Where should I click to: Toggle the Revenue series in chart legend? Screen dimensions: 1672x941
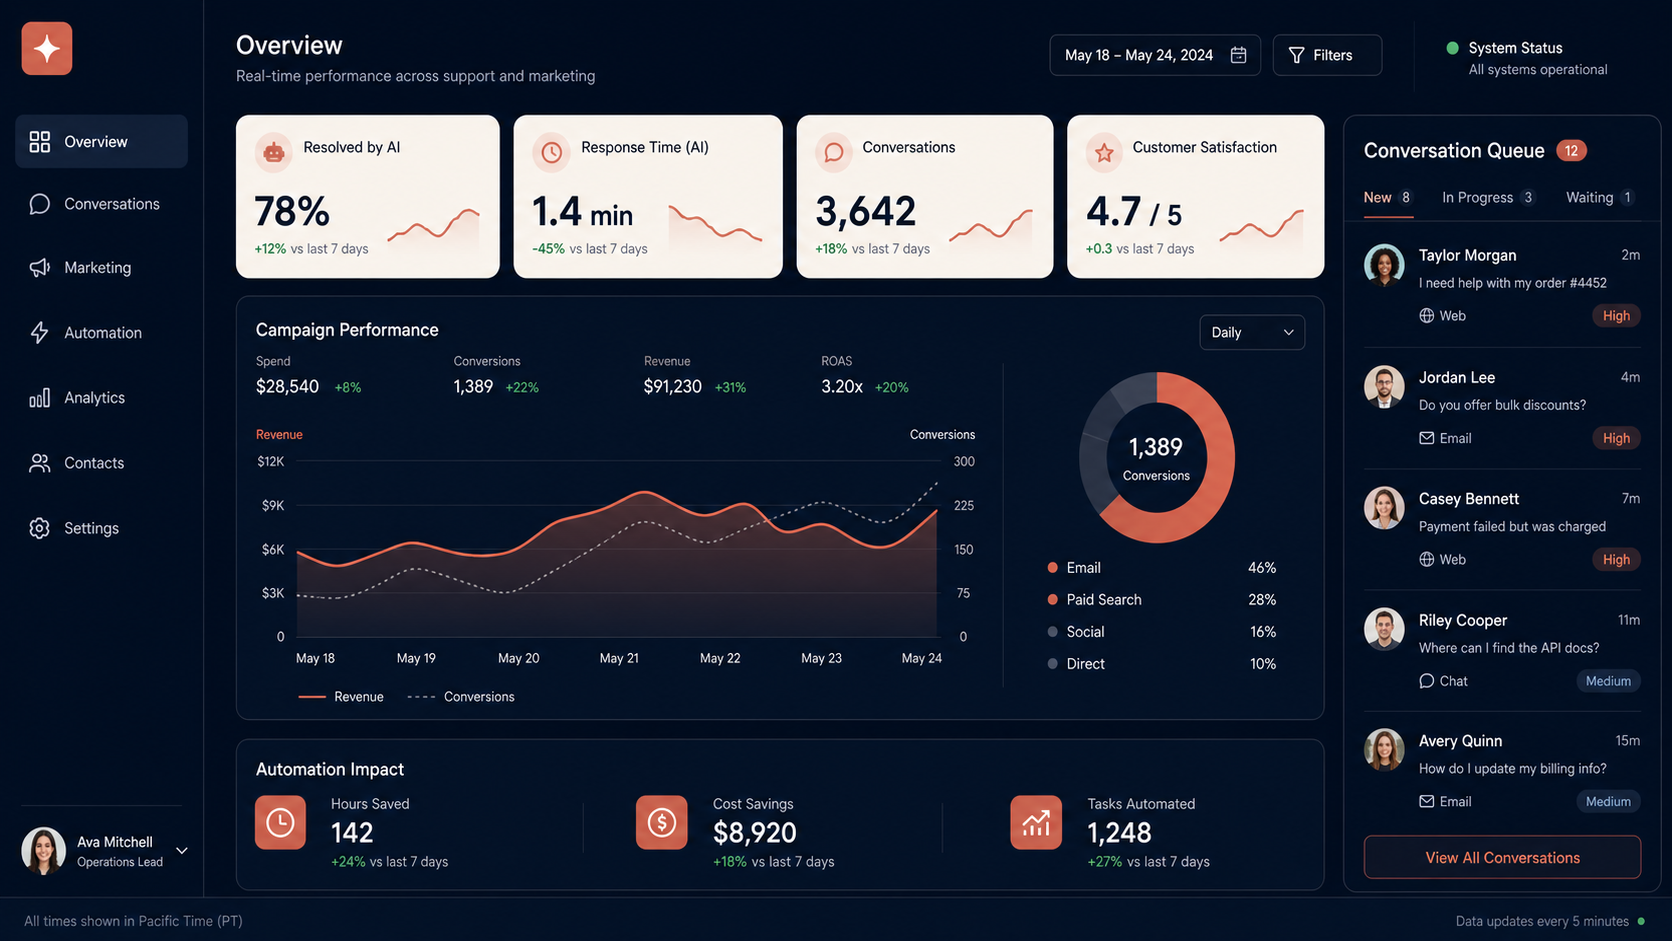(341, 697)
